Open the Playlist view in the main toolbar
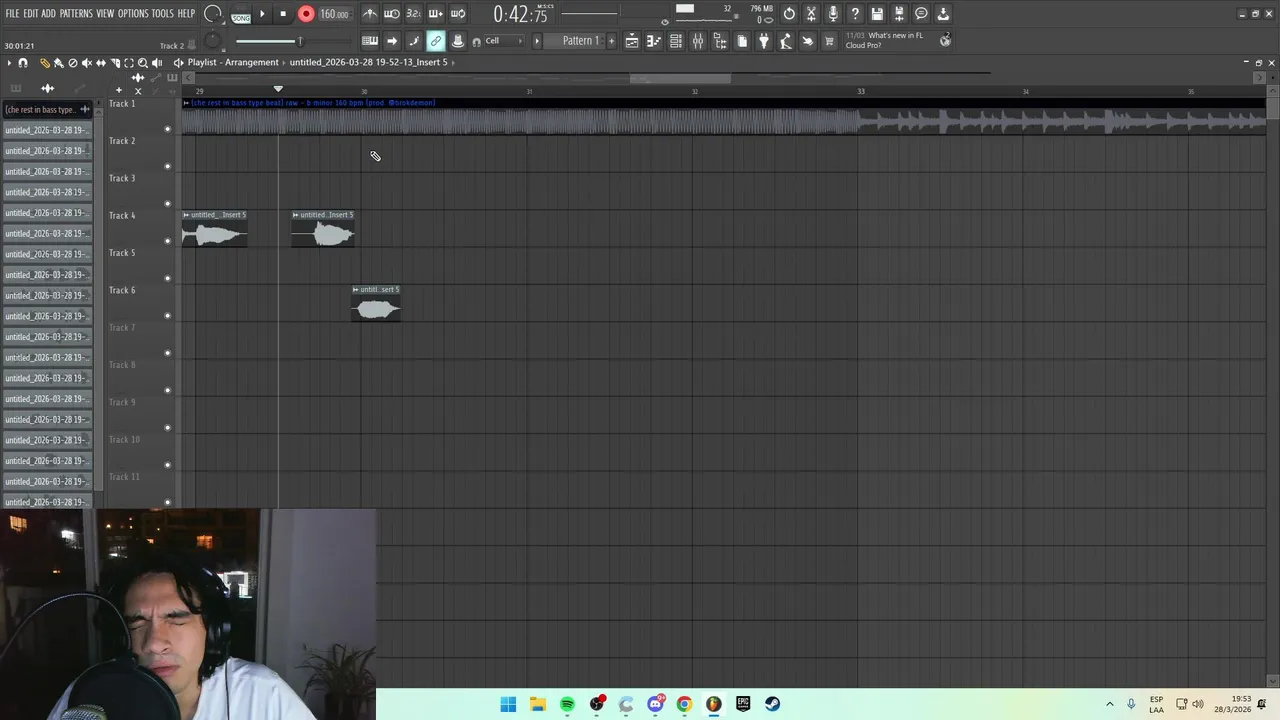The height and width of the screenshot is (720, 1280). point(632,41)
